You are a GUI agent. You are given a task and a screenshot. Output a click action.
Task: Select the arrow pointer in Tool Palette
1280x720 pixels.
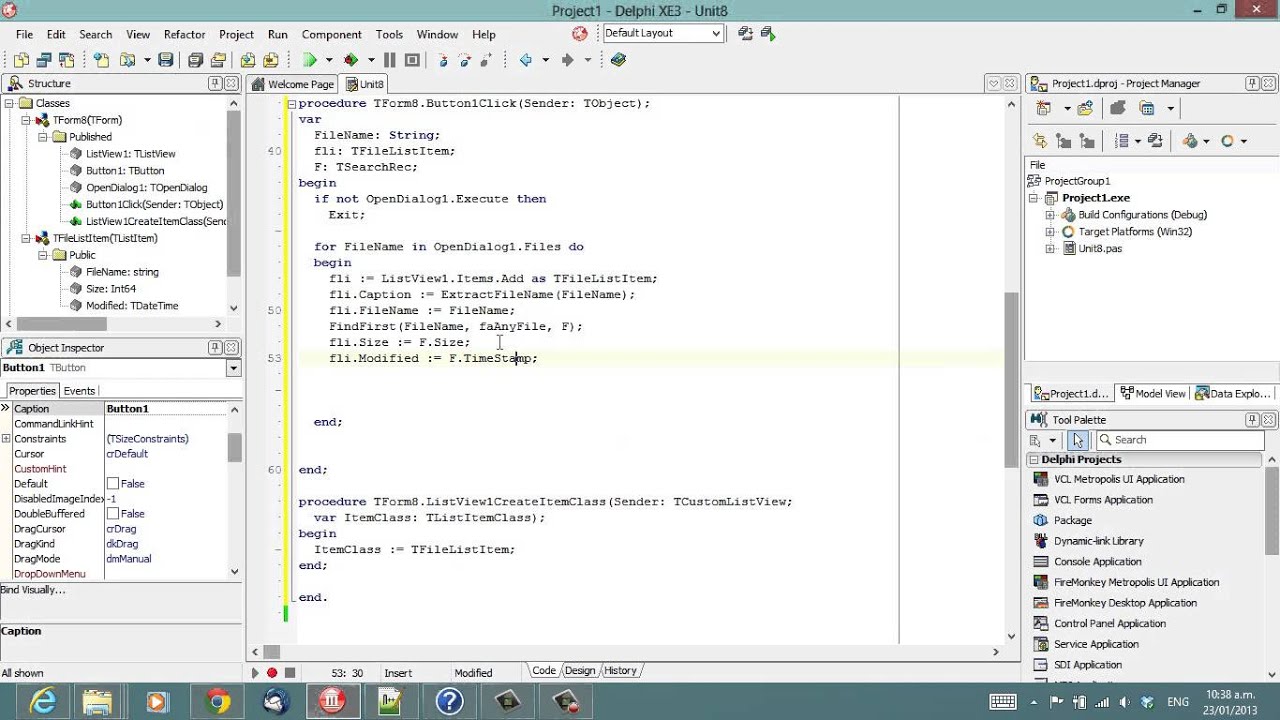tap(1077, 440)
